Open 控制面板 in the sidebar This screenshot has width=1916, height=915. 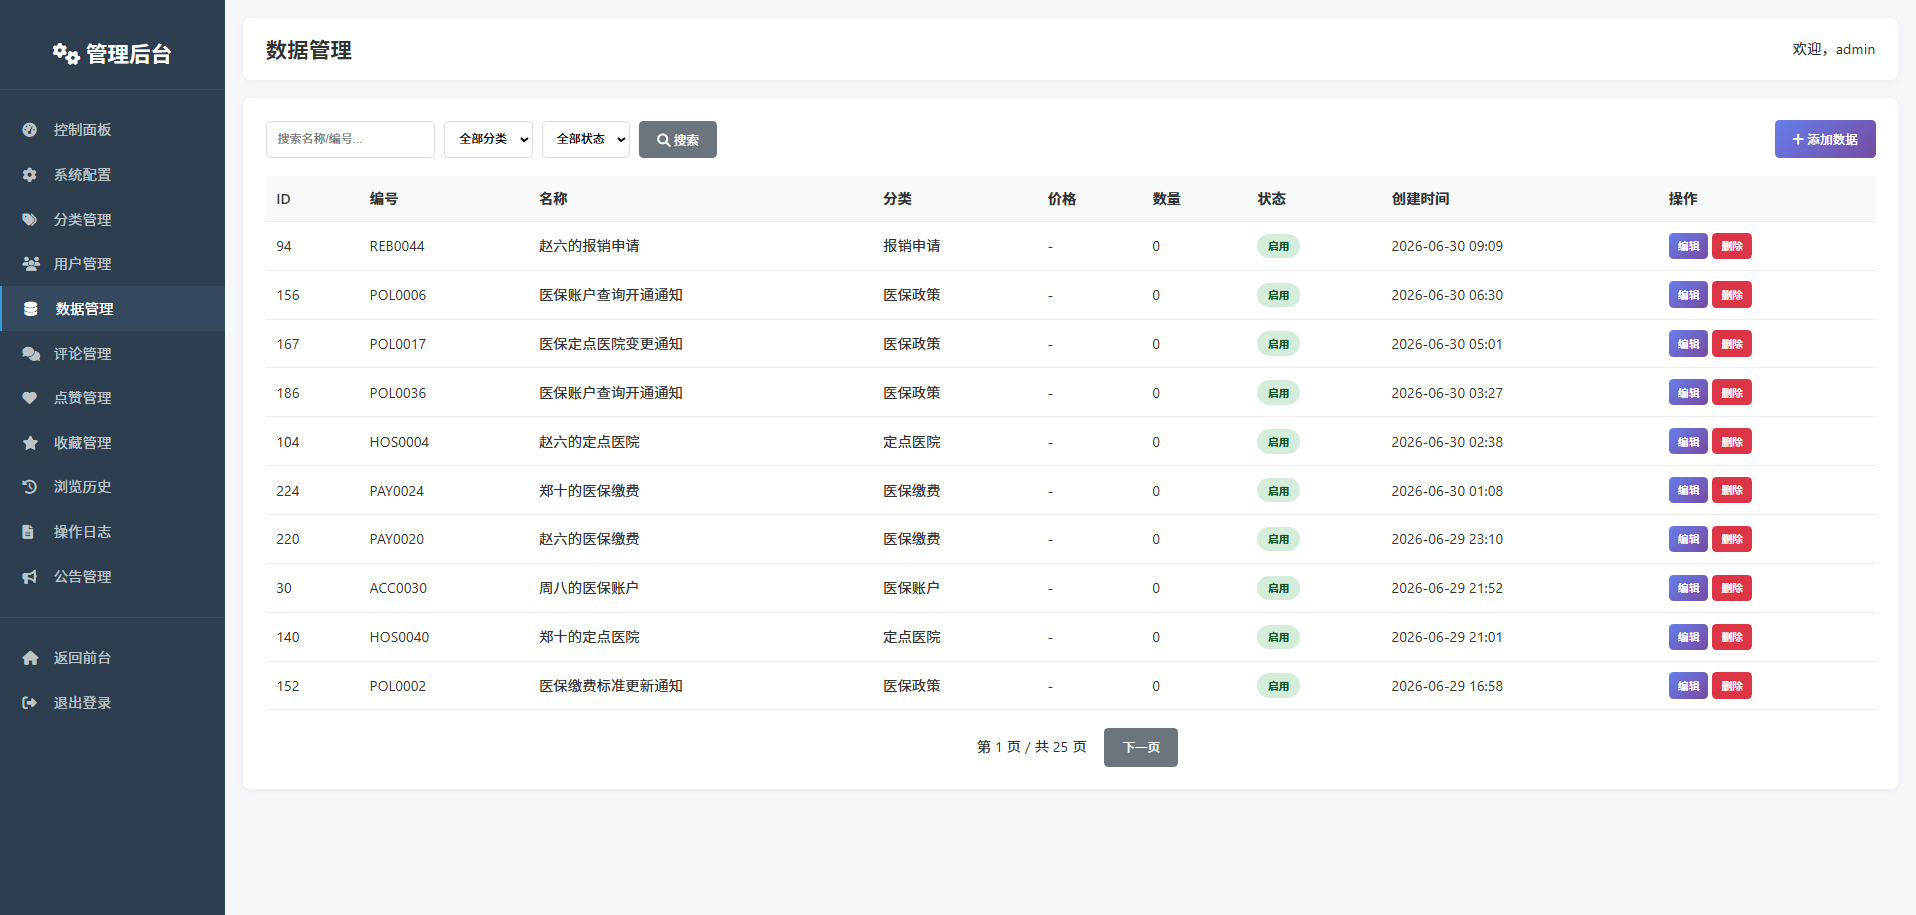point(112,130)
